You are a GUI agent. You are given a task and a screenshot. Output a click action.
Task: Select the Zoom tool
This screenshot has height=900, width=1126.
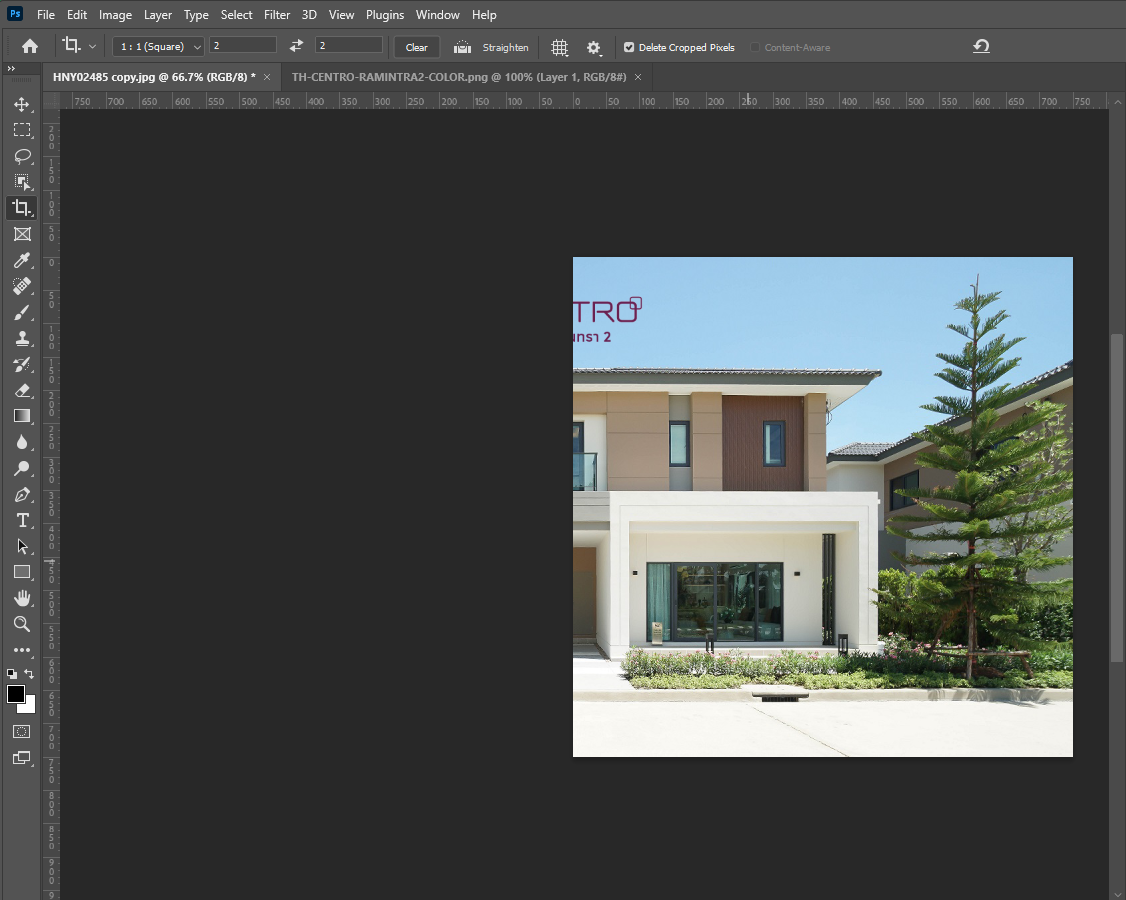click(22, 624)
